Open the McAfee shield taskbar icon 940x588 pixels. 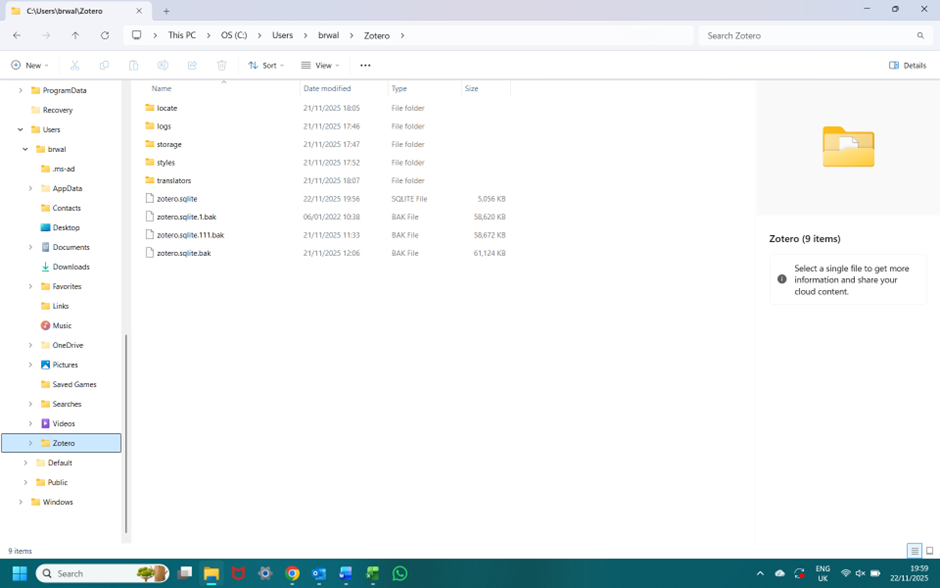(x=238, y=574)
